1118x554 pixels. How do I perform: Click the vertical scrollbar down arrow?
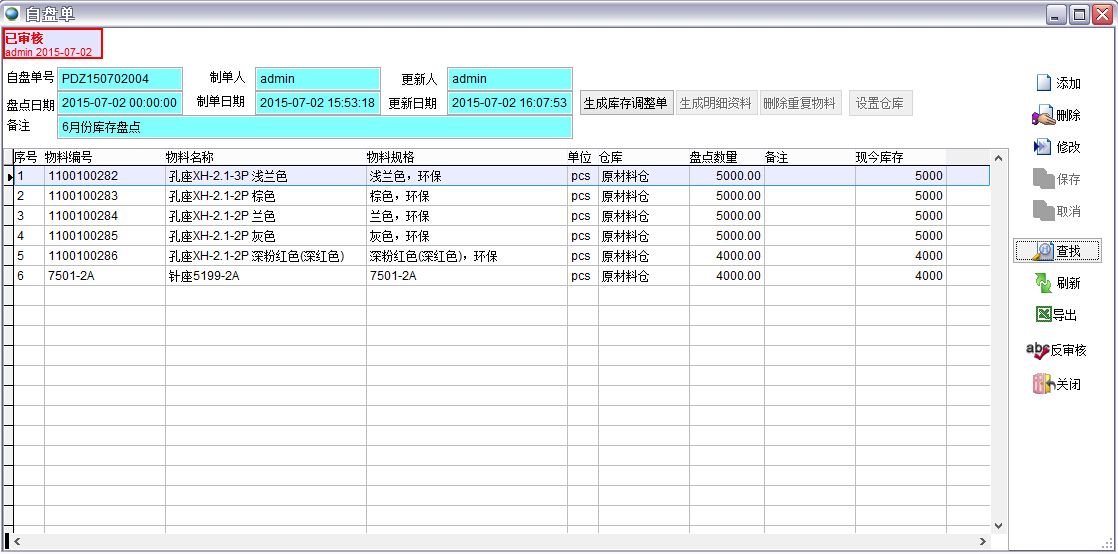997,525
